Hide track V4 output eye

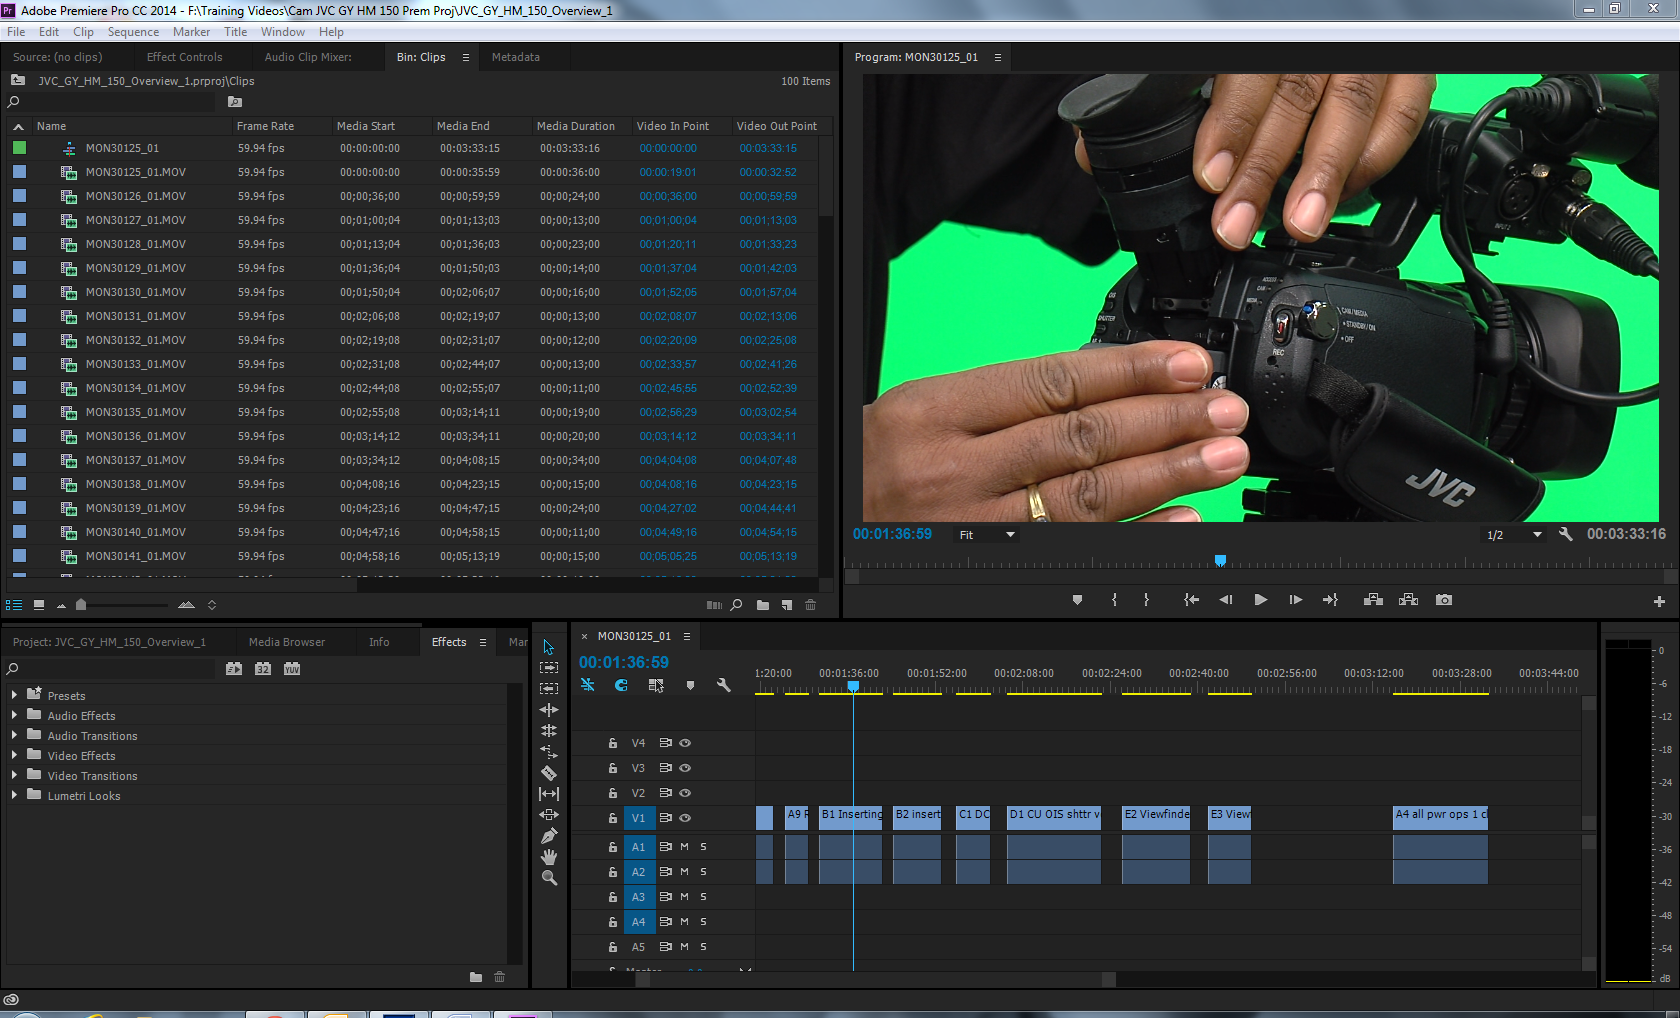pos(686,743)
